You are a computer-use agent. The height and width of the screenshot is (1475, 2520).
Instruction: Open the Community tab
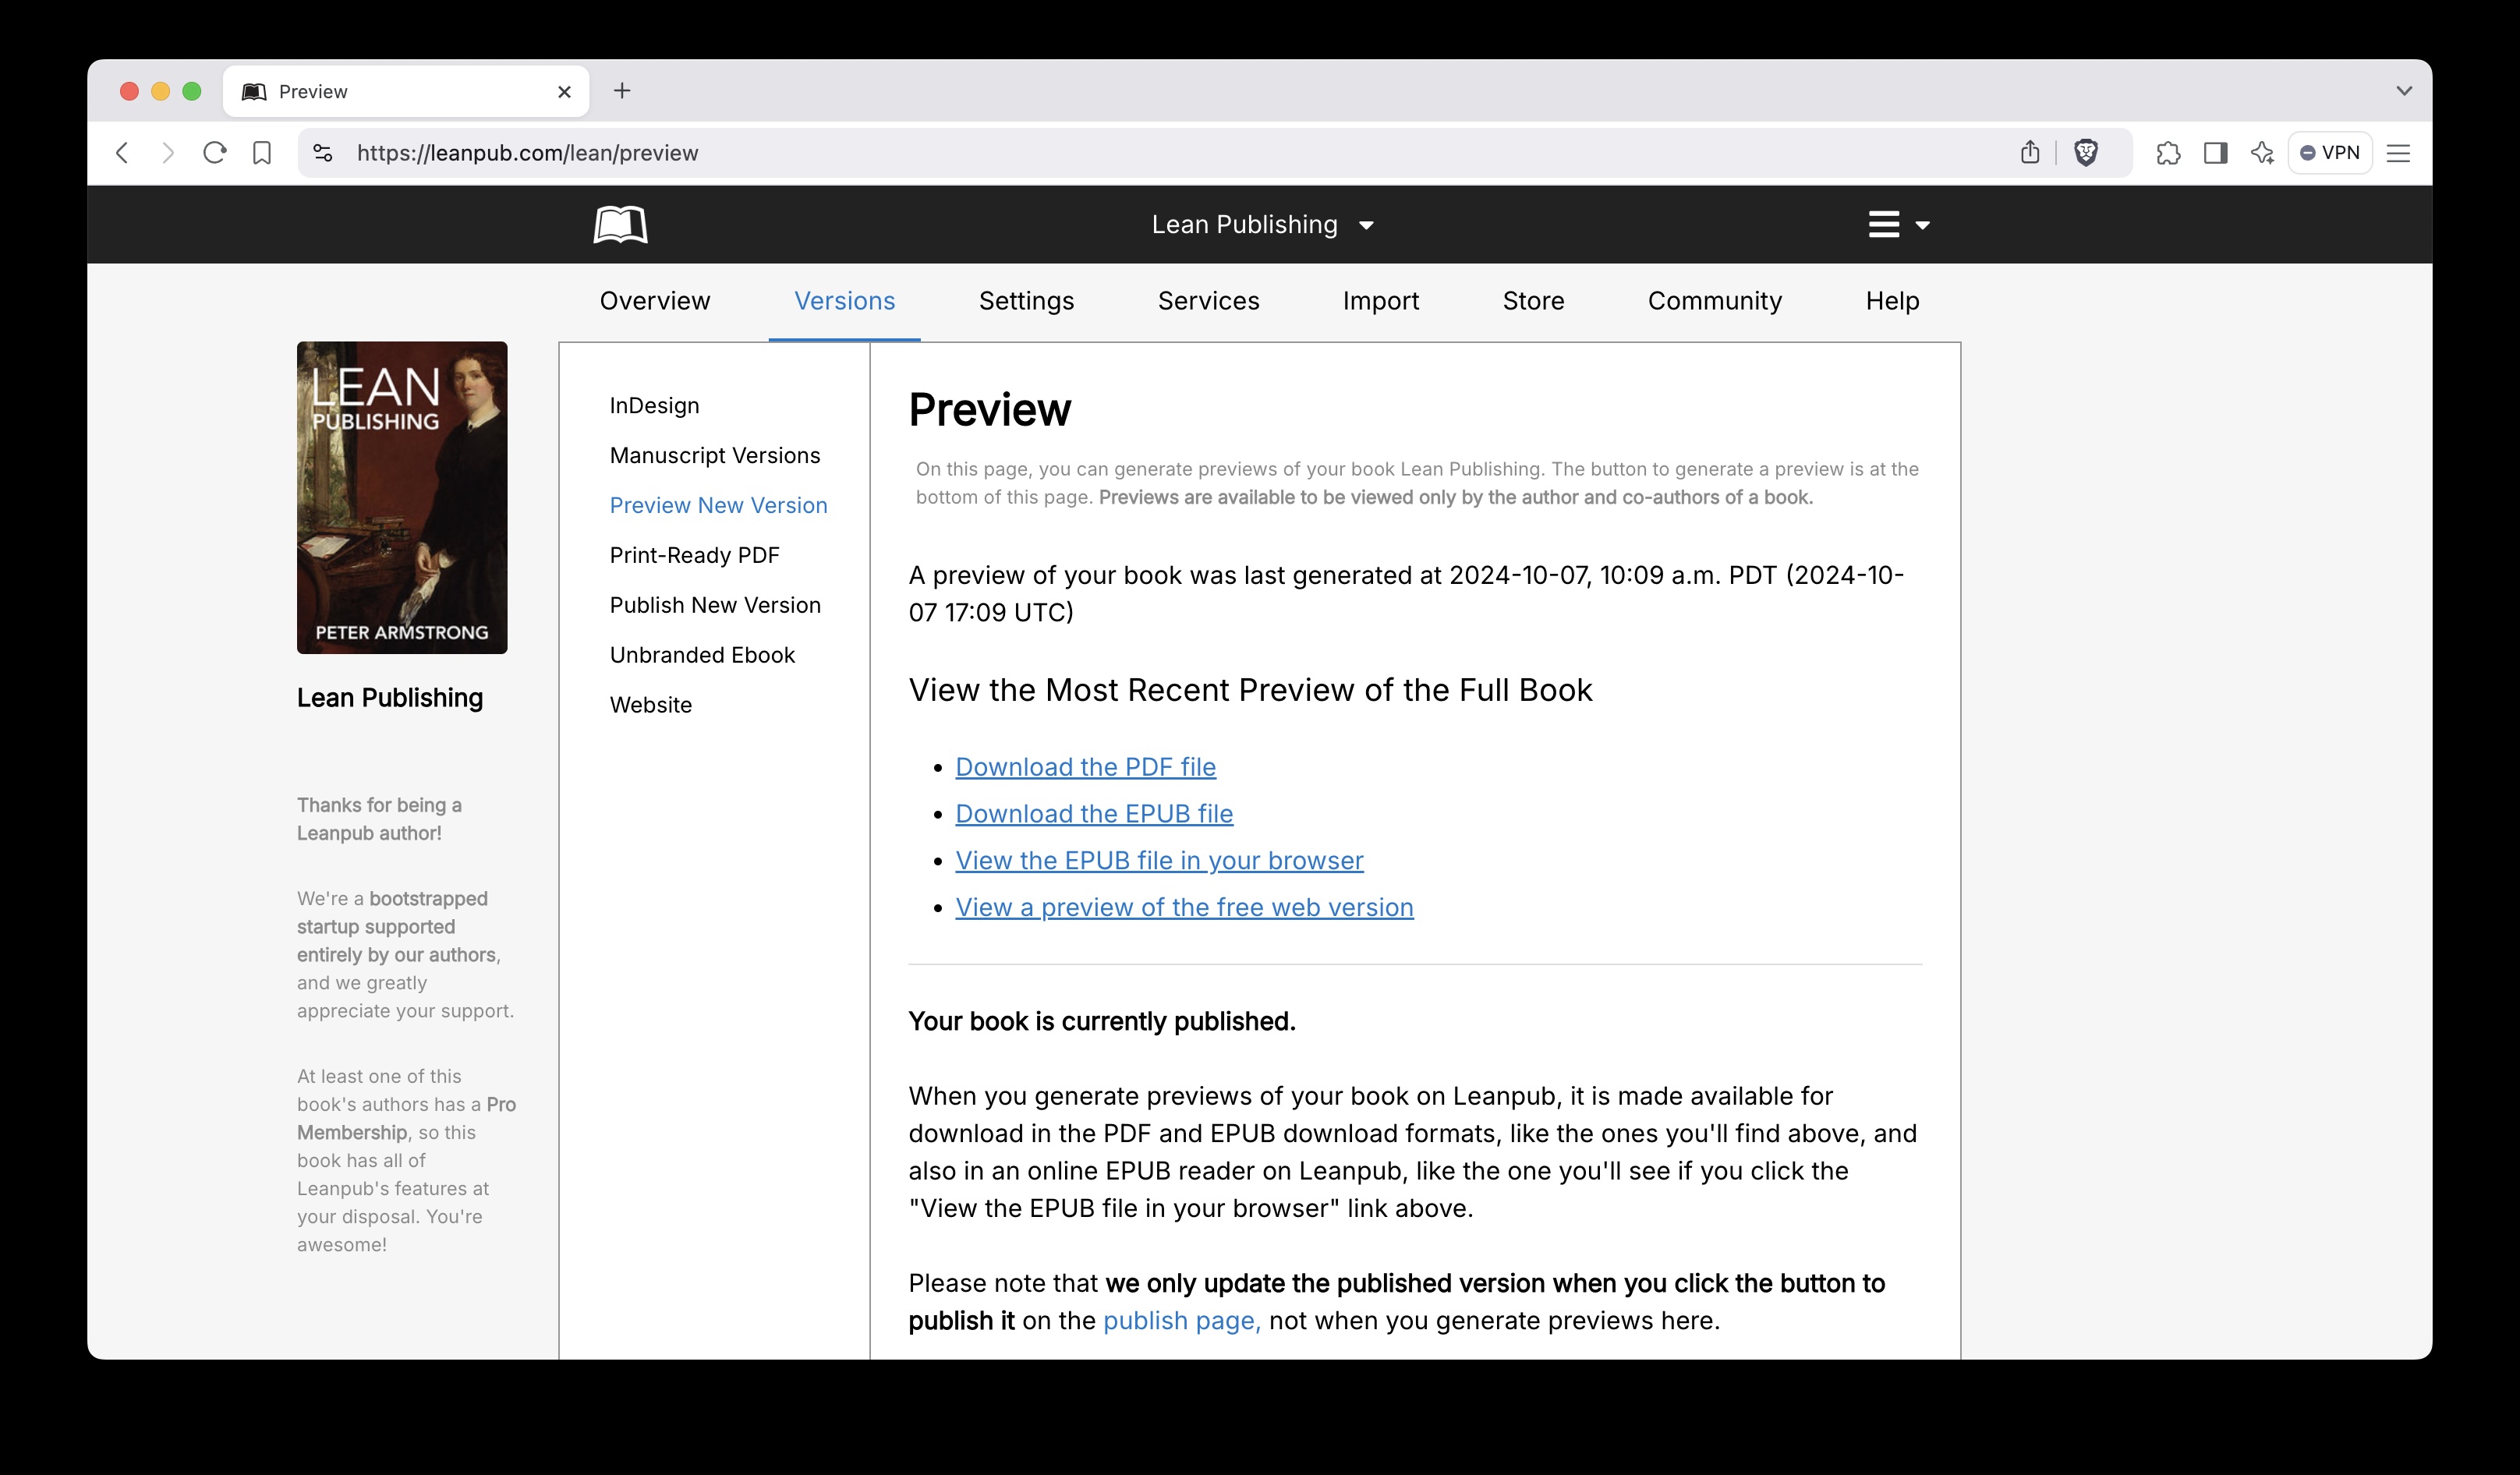(1714, 301)
